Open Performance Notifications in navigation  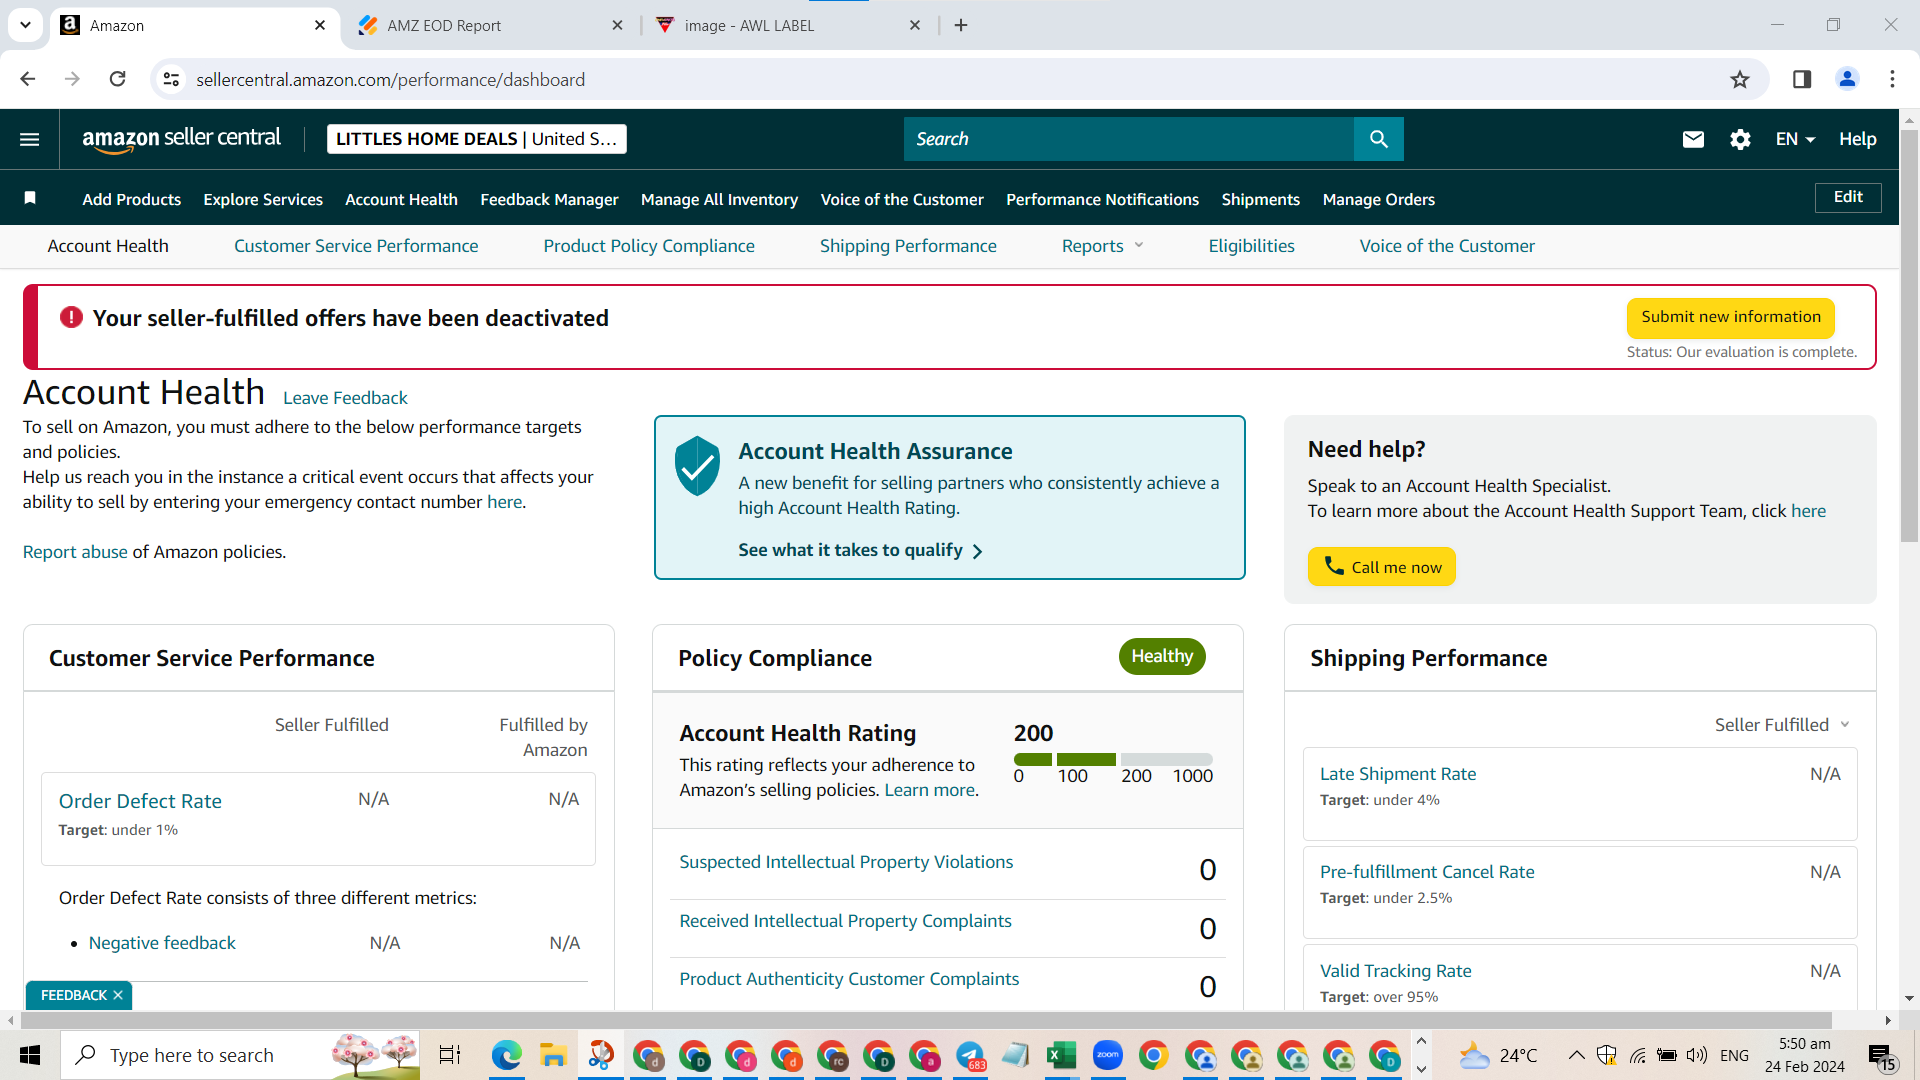pos(1102,199)
